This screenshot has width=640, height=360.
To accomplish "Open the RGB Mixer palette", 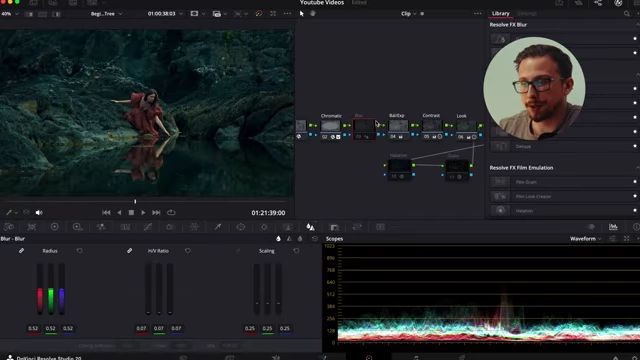I will [x=101, y=227].
